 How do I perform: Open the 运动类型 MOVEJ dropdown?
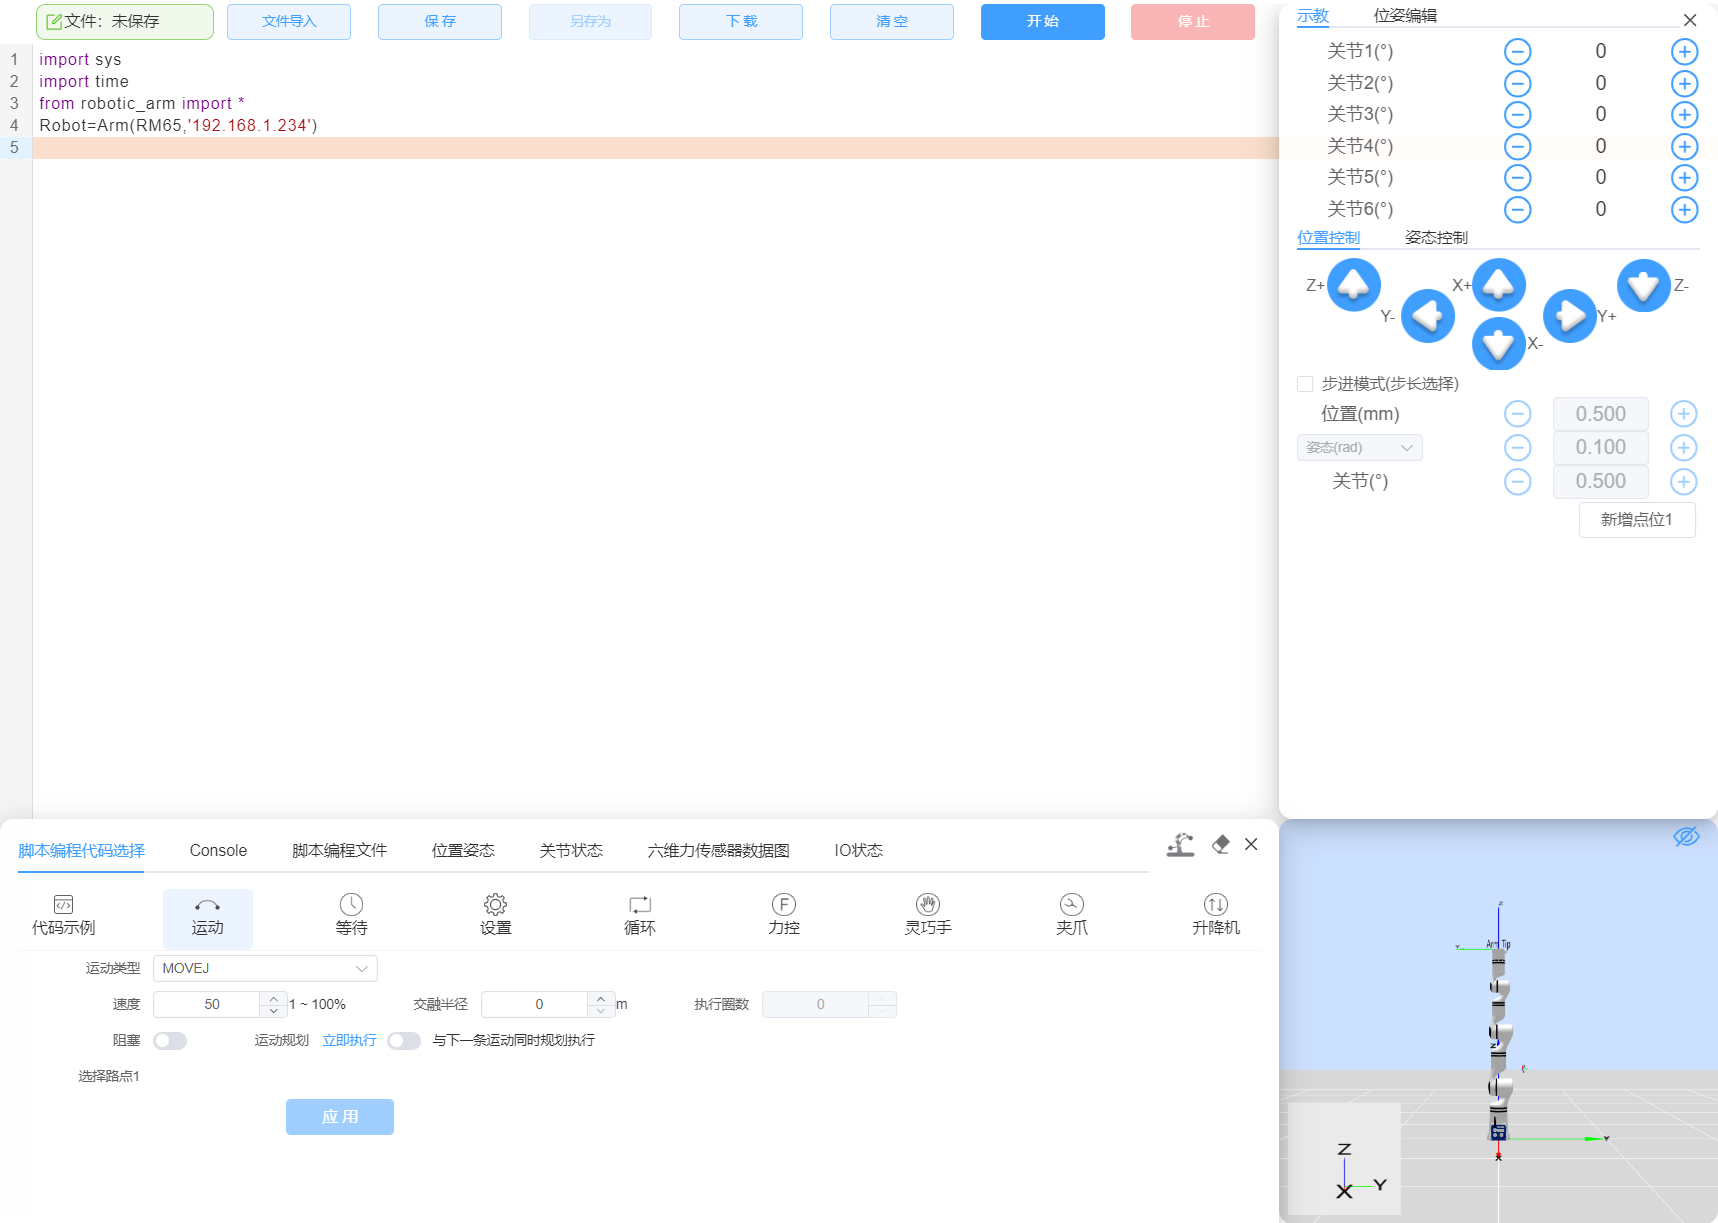264,968
